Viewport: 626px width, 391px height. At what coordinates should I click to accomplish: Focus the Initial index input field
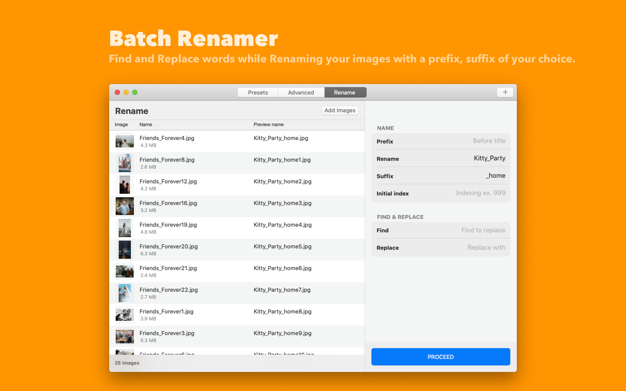(441, 193)
